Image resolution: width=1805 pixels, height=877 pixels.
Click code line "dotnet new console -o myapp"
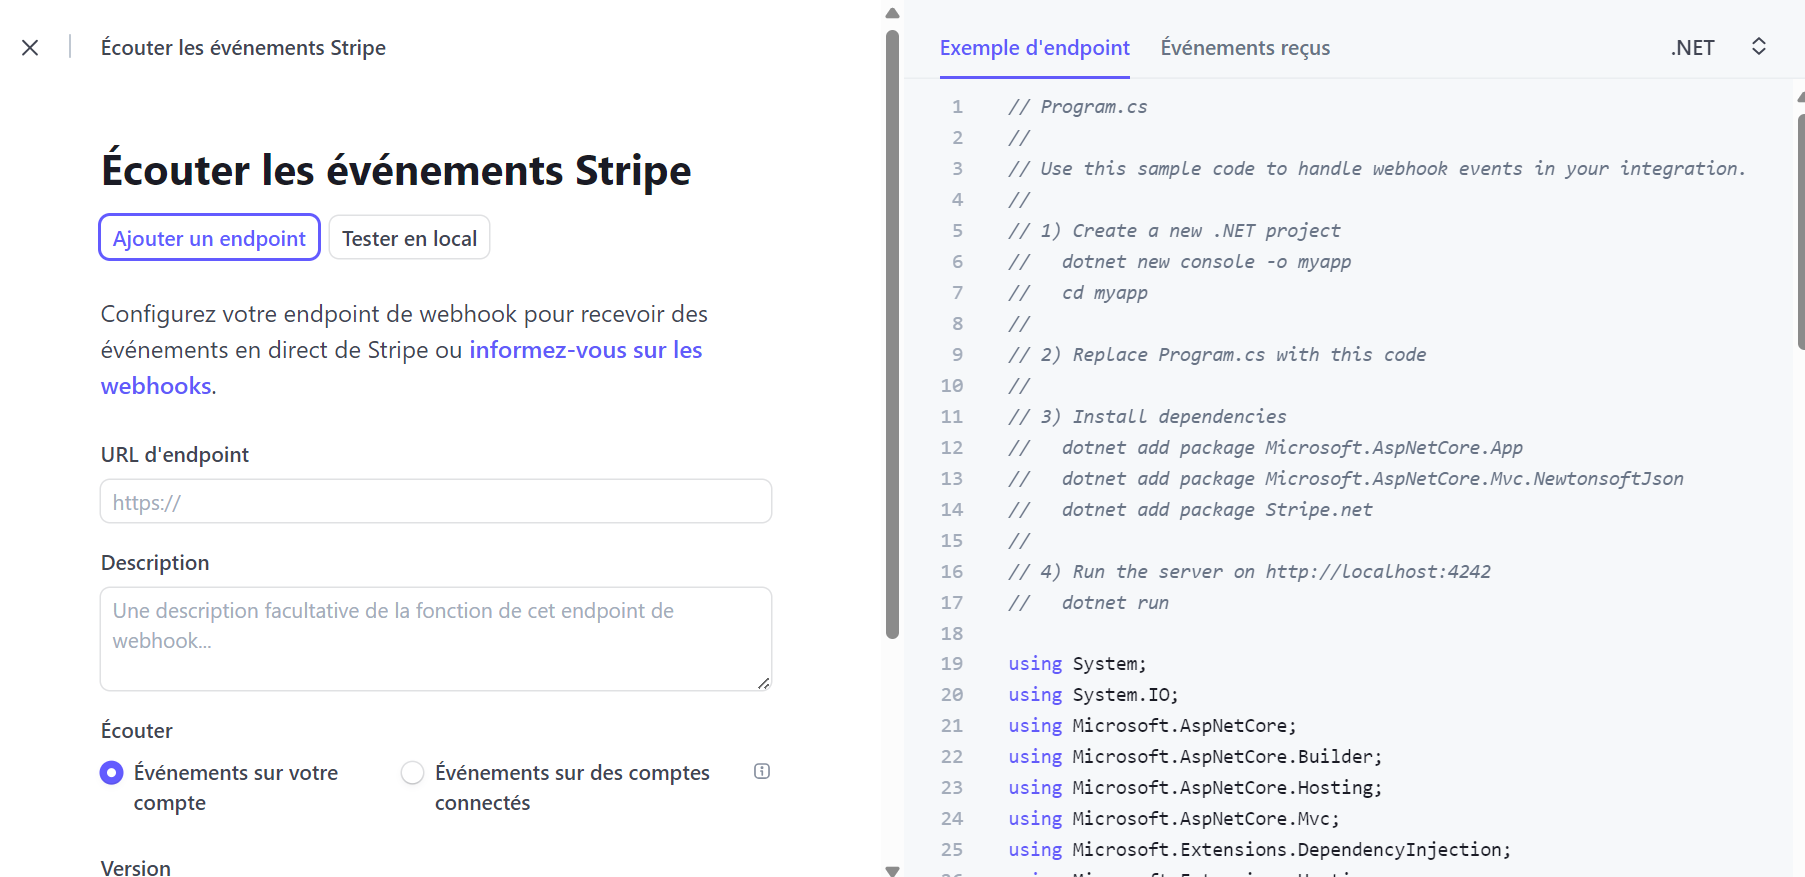pos(1206,262)
